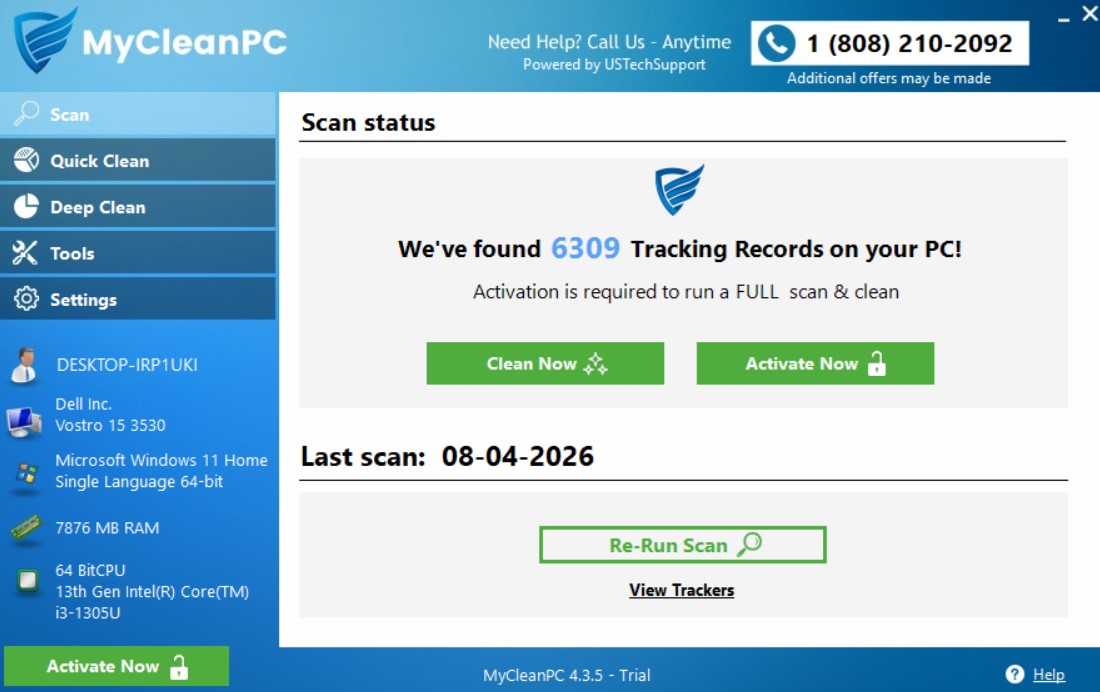Screen dimensions: 1100x692
Task: Minimize the MyCleanPC window
Action: coord(1064,19)
